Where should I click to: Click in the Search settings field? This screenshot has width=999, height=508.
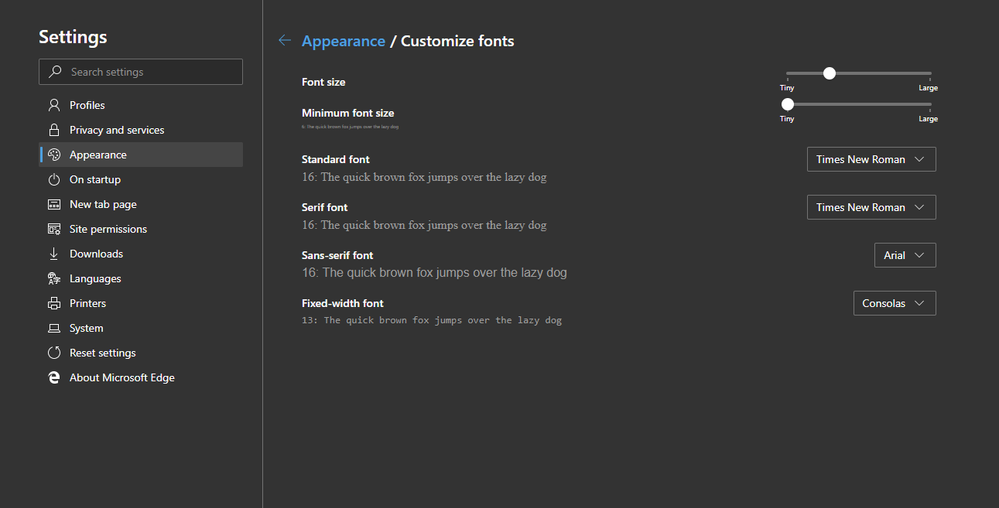pyautogui.click(x=141, y=71)
